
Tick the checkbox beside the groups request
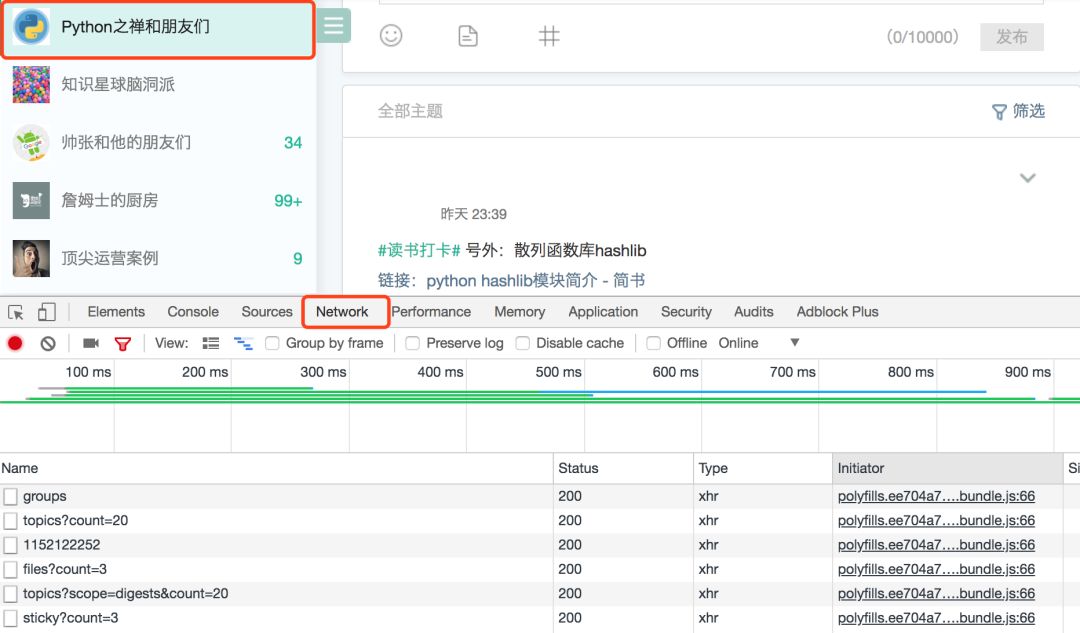pyautogui.click(x=10, y=497)
